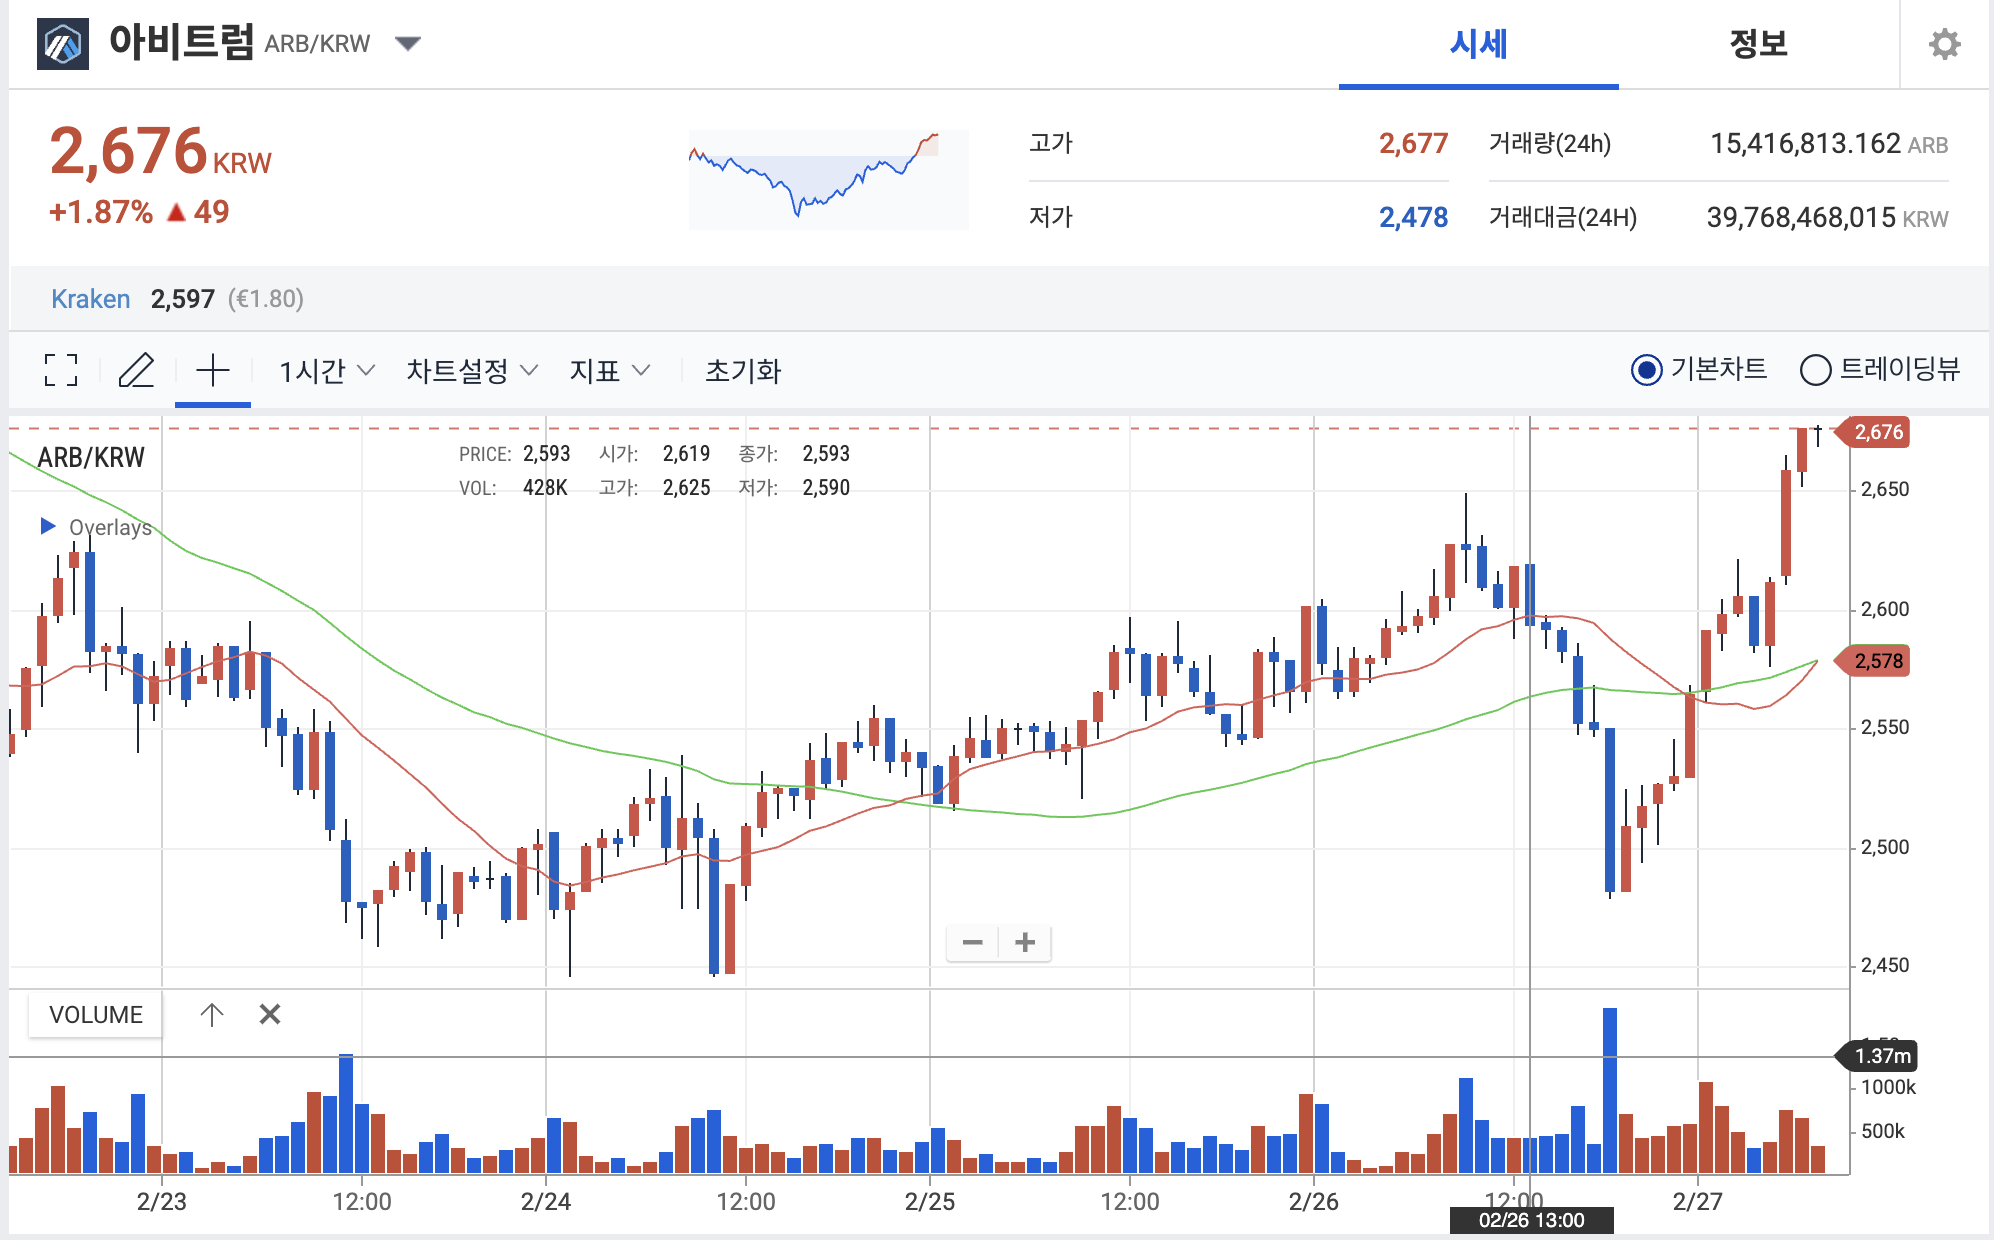Select the pencil drawing tool
The image size is (1994, 1240).
pyautogui.click(x=136, y=370)
